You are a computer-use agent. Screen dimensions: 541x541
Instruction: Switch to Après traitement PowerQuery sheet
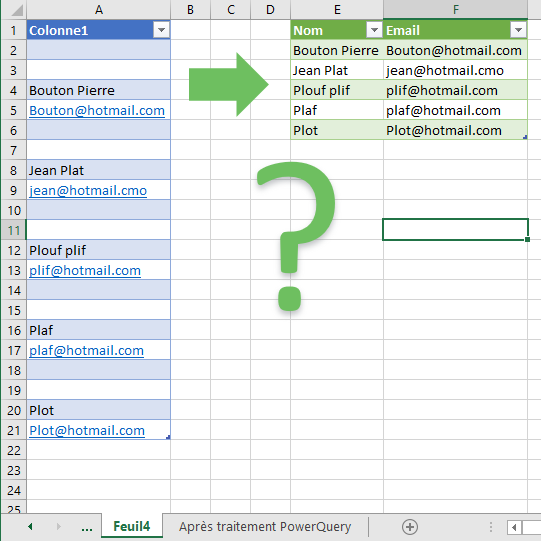pos(265,527)
